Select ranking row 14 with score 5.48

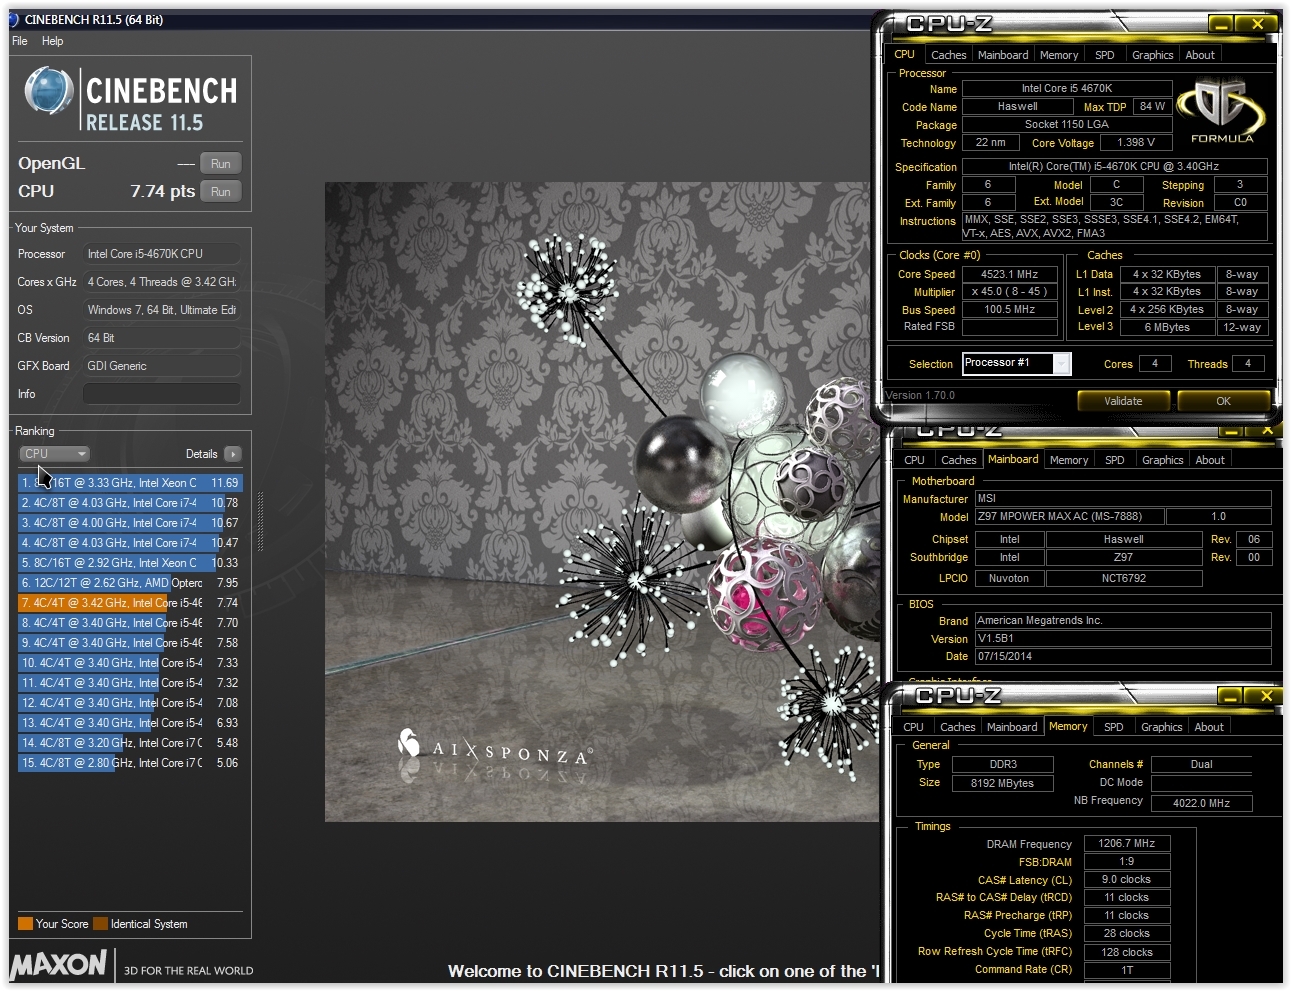[x=130, y=743]
